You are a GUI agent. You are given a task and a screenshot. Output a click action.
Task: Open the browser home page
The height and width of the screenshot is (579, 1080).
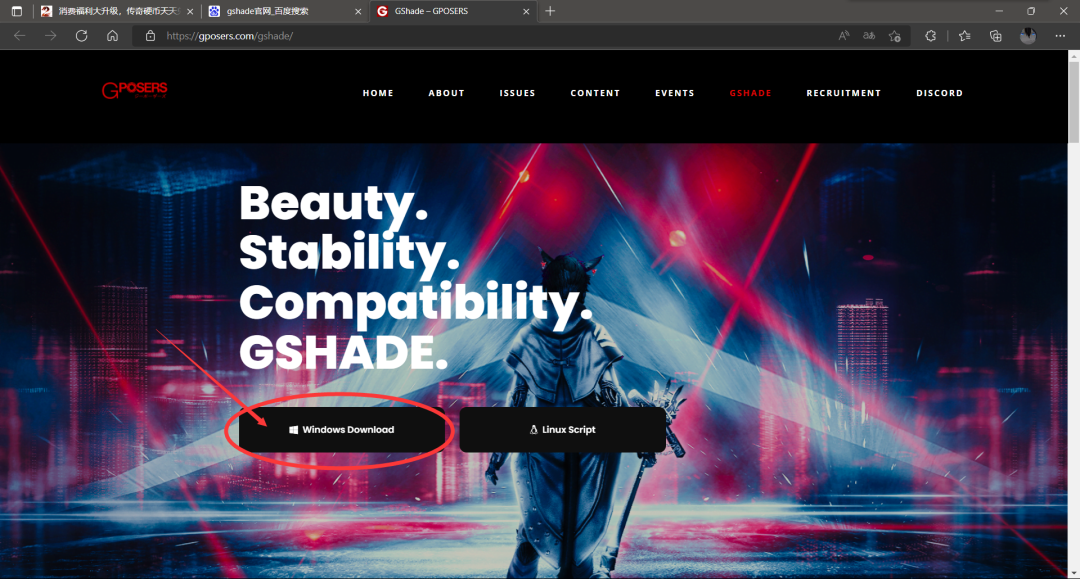click(112, 36)
